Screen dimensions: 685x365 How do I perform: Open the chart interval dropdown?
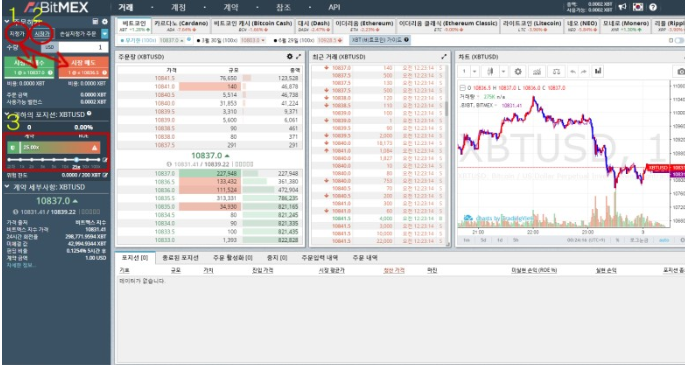click(470, 71)
